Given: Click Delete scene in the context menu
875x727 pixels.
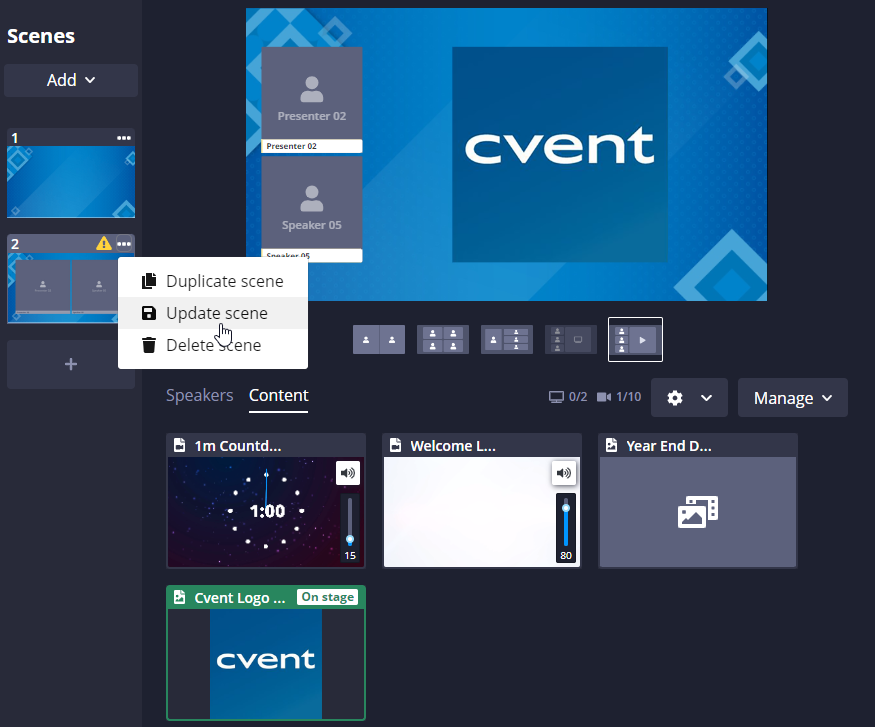Looking at the screenshot, I should (213, 345).
